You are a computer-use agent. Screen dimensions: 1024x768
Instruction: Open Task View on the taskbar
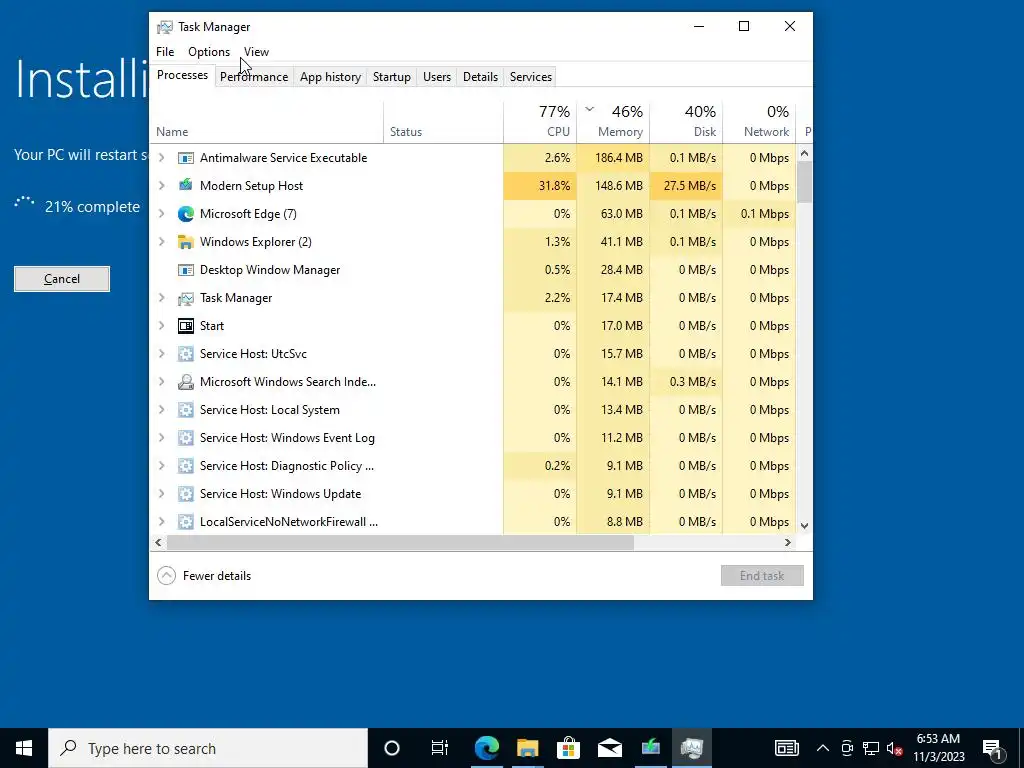440,748
